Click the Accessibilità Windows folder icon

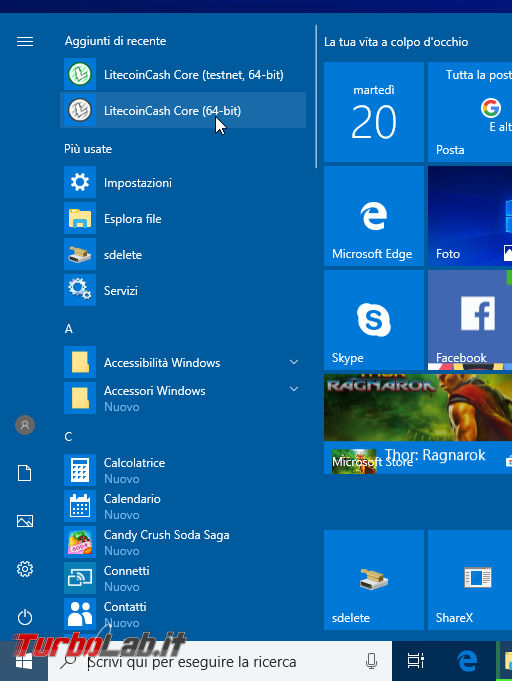pyautogui.click(x=80, y=362)
